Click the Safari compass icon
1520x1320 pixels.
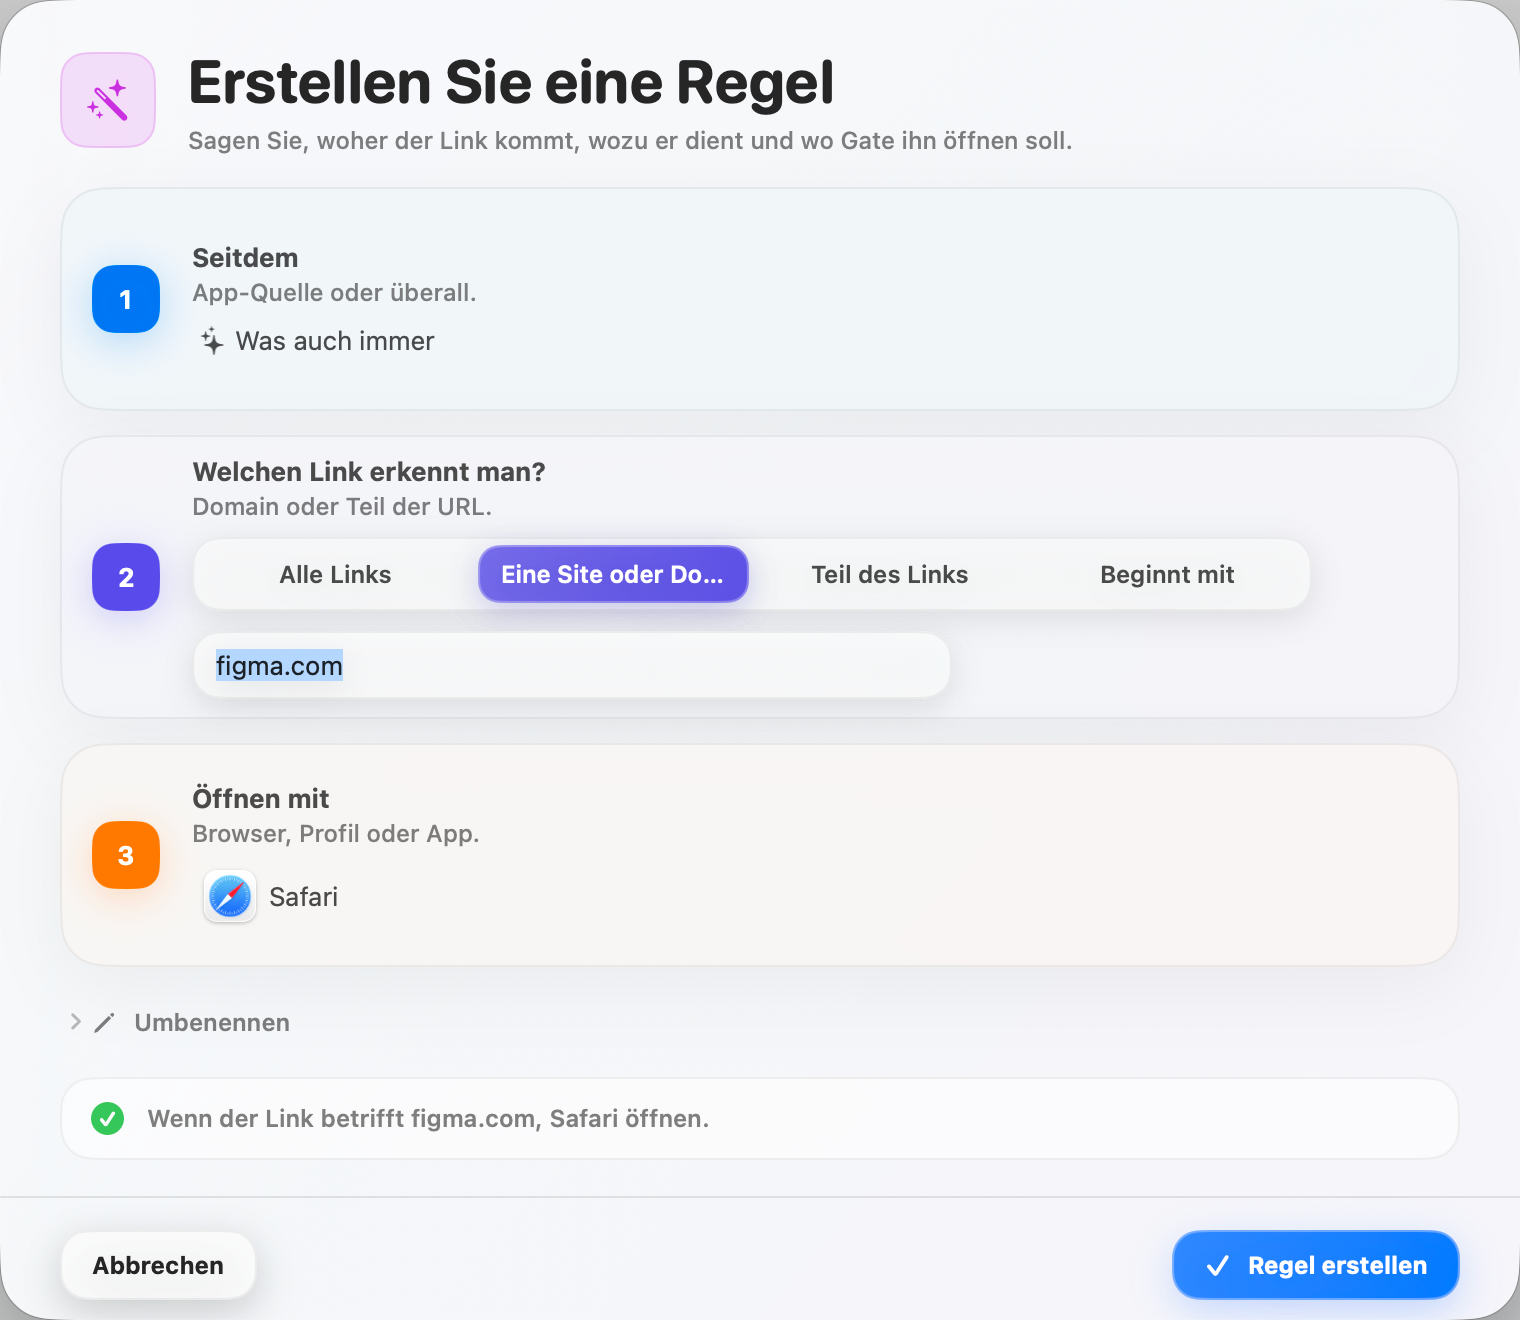click(x=230, y=896)
